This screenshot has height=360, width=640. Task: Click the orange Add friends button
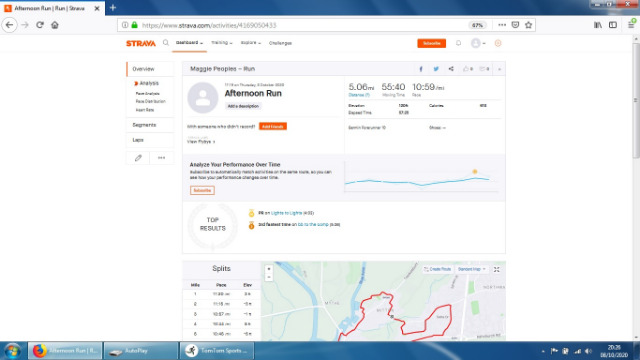273,127
